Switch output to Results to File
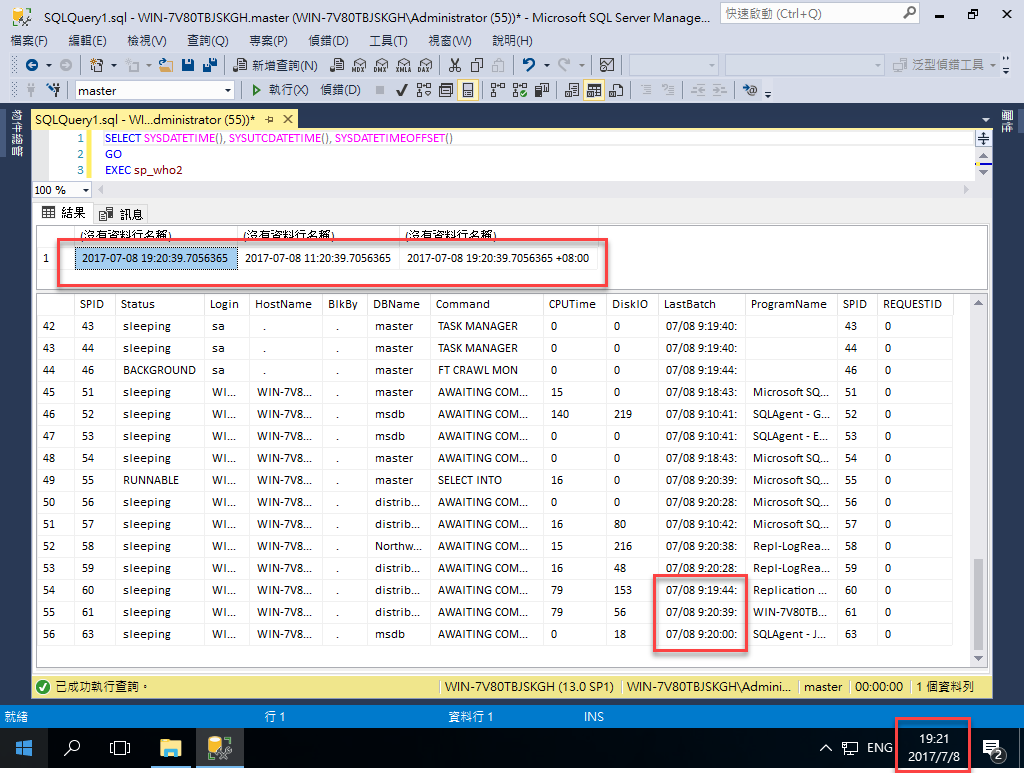The width and height of the screenshot is (1024, 773). (x=616, y=89)
